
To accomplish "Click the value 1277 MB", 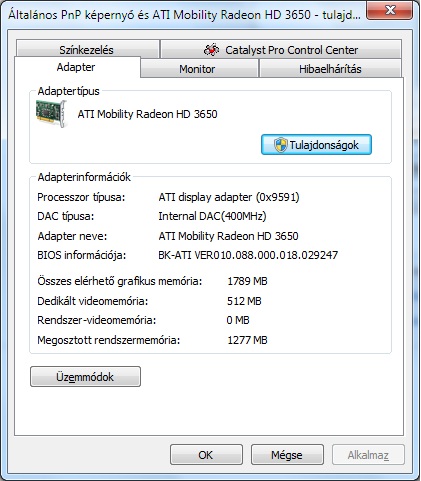I will 247,340.
